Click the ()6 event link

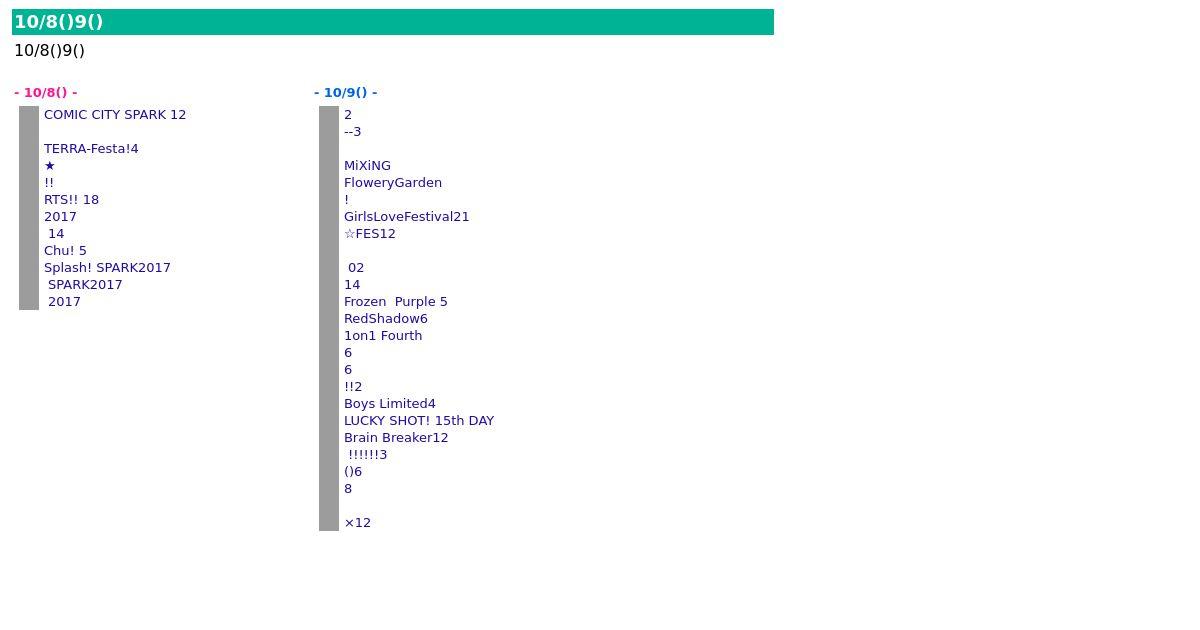click(353, 472)
